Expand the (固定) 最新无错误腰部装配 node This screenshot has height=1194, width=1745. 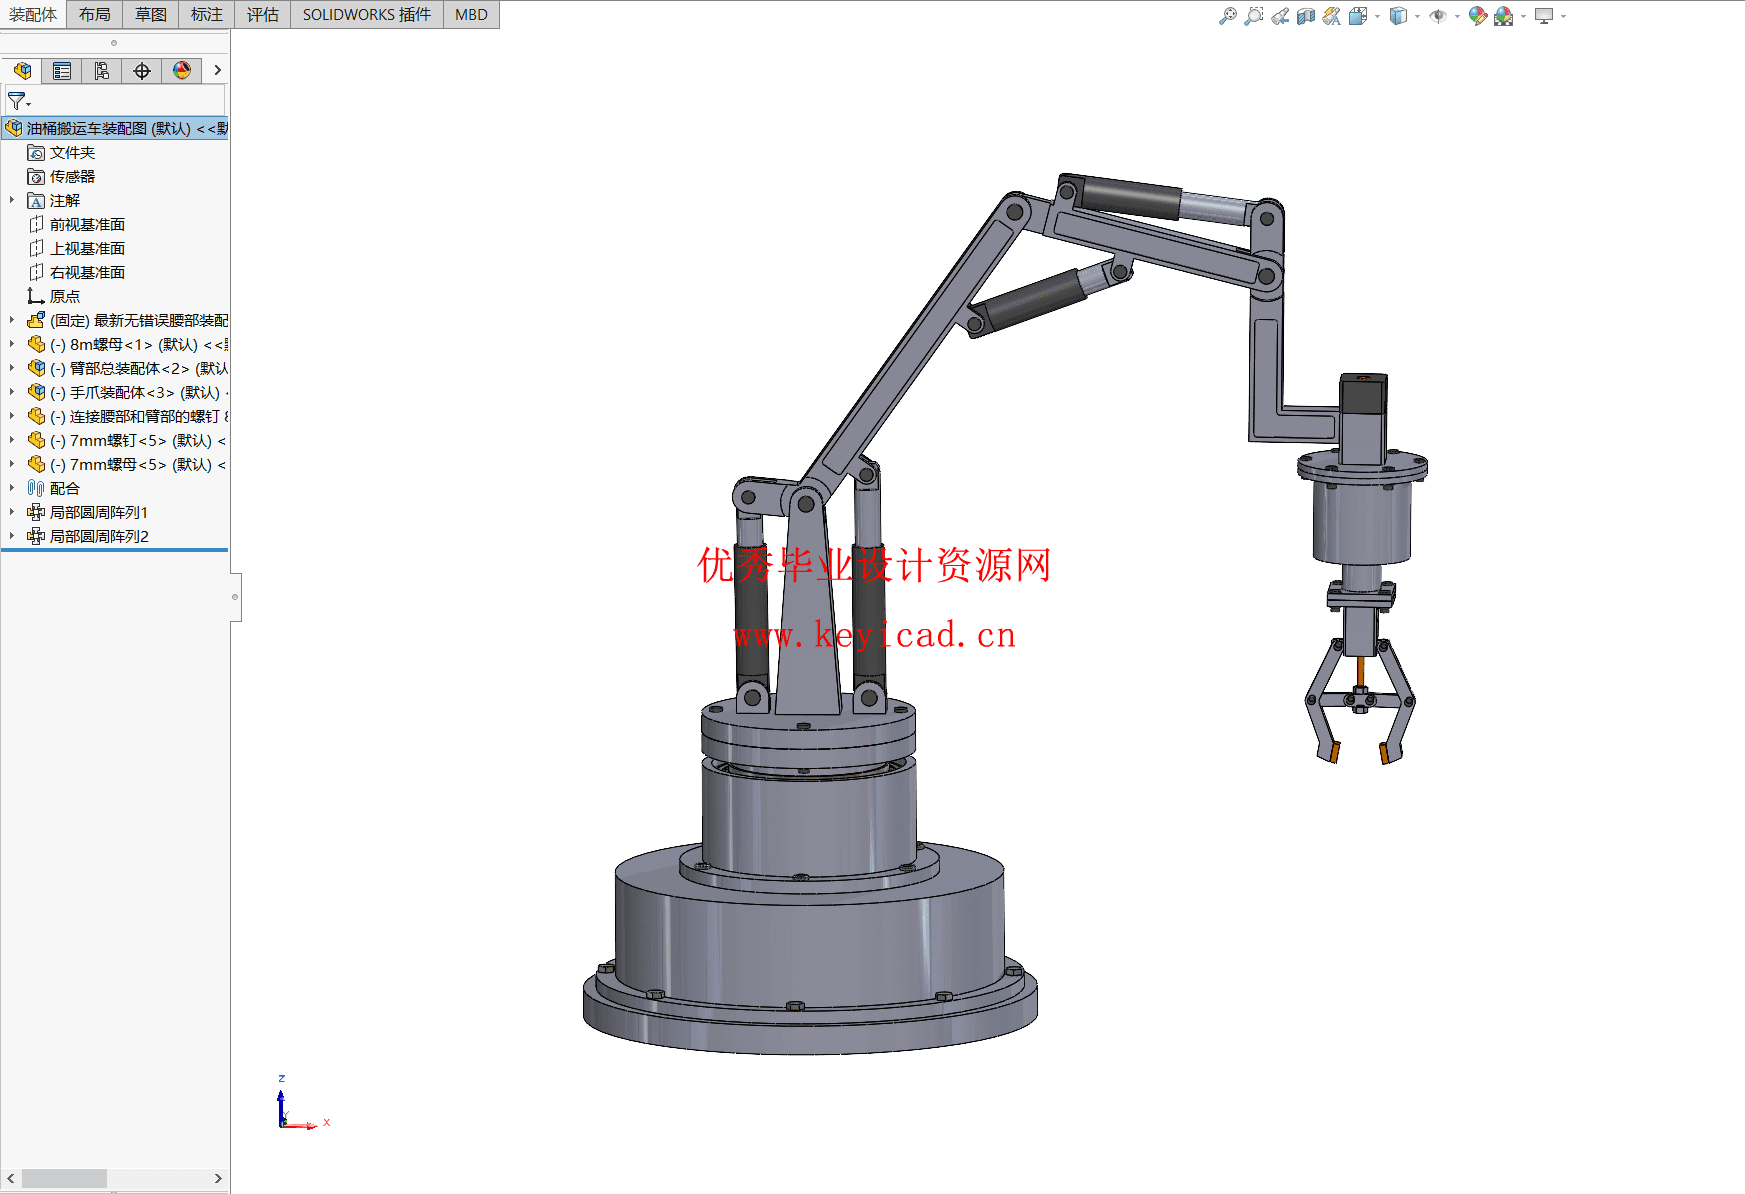[x=12, y=320]
